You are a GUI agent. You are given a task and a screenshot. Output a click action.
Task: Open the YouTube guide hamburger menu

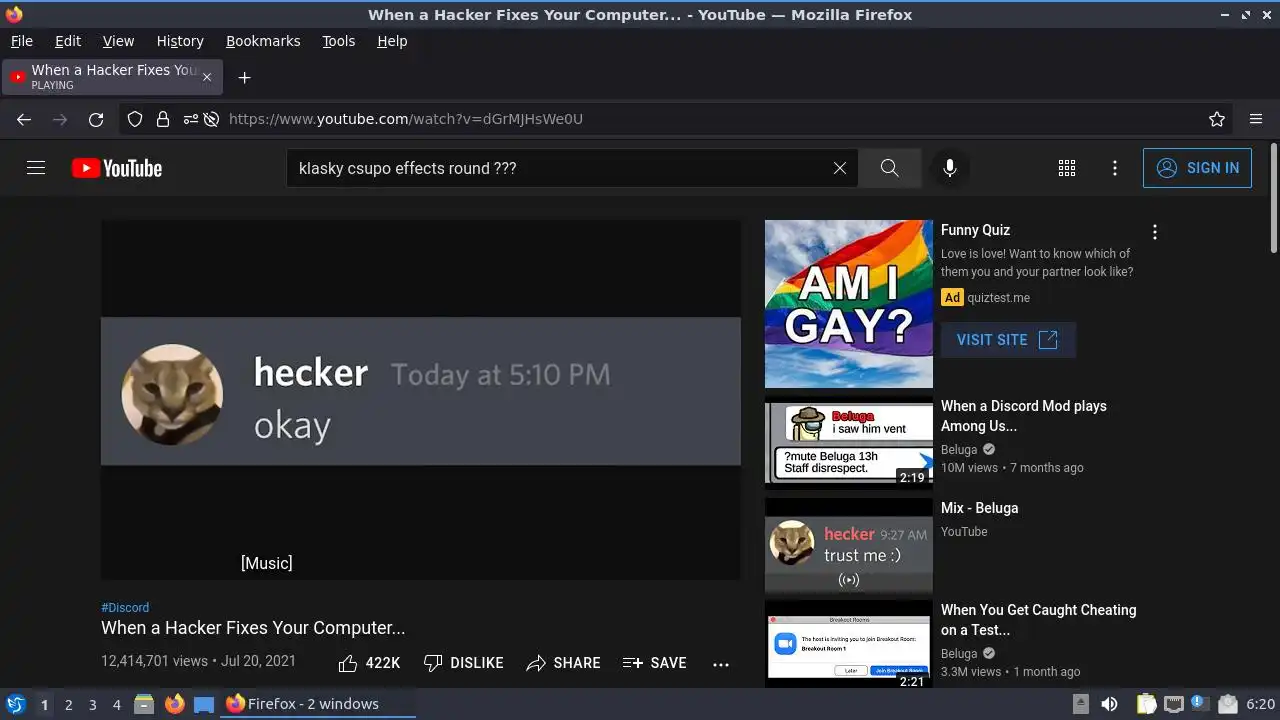point(36,168)
